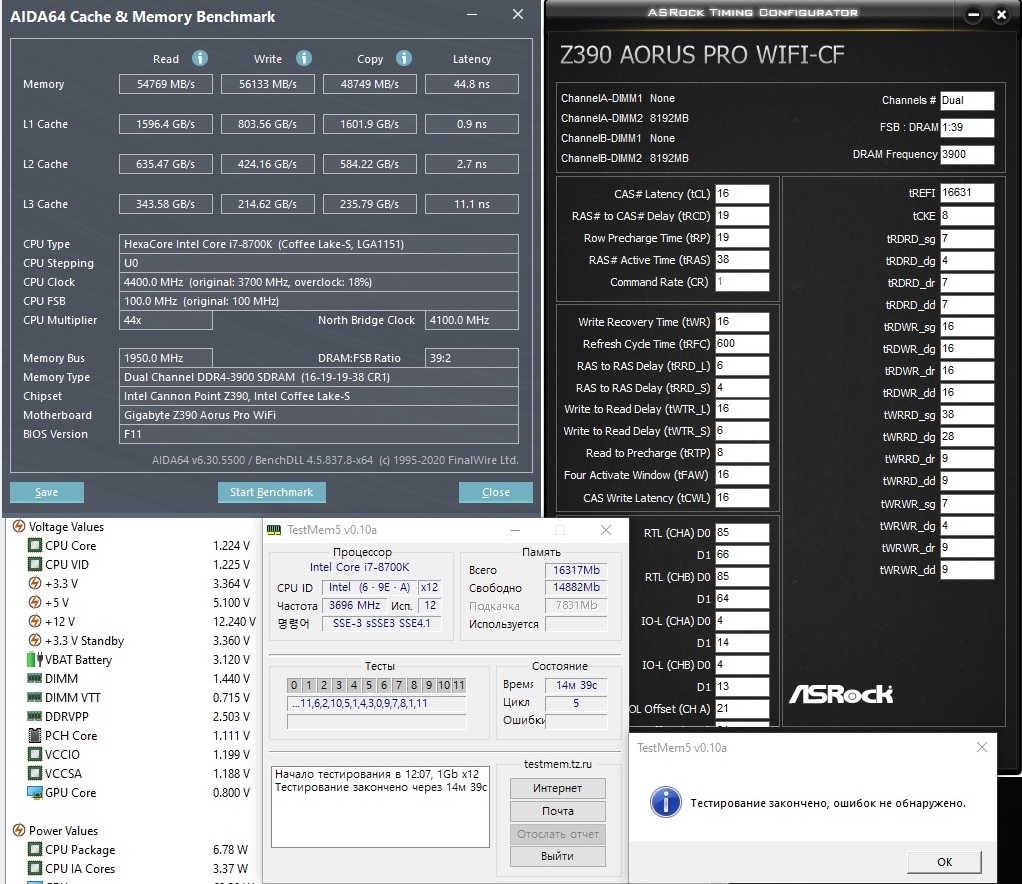Click the Memory Type DDR4-3900 field
The height and width of the screenshot is (884, 1022).
[319, 377]
